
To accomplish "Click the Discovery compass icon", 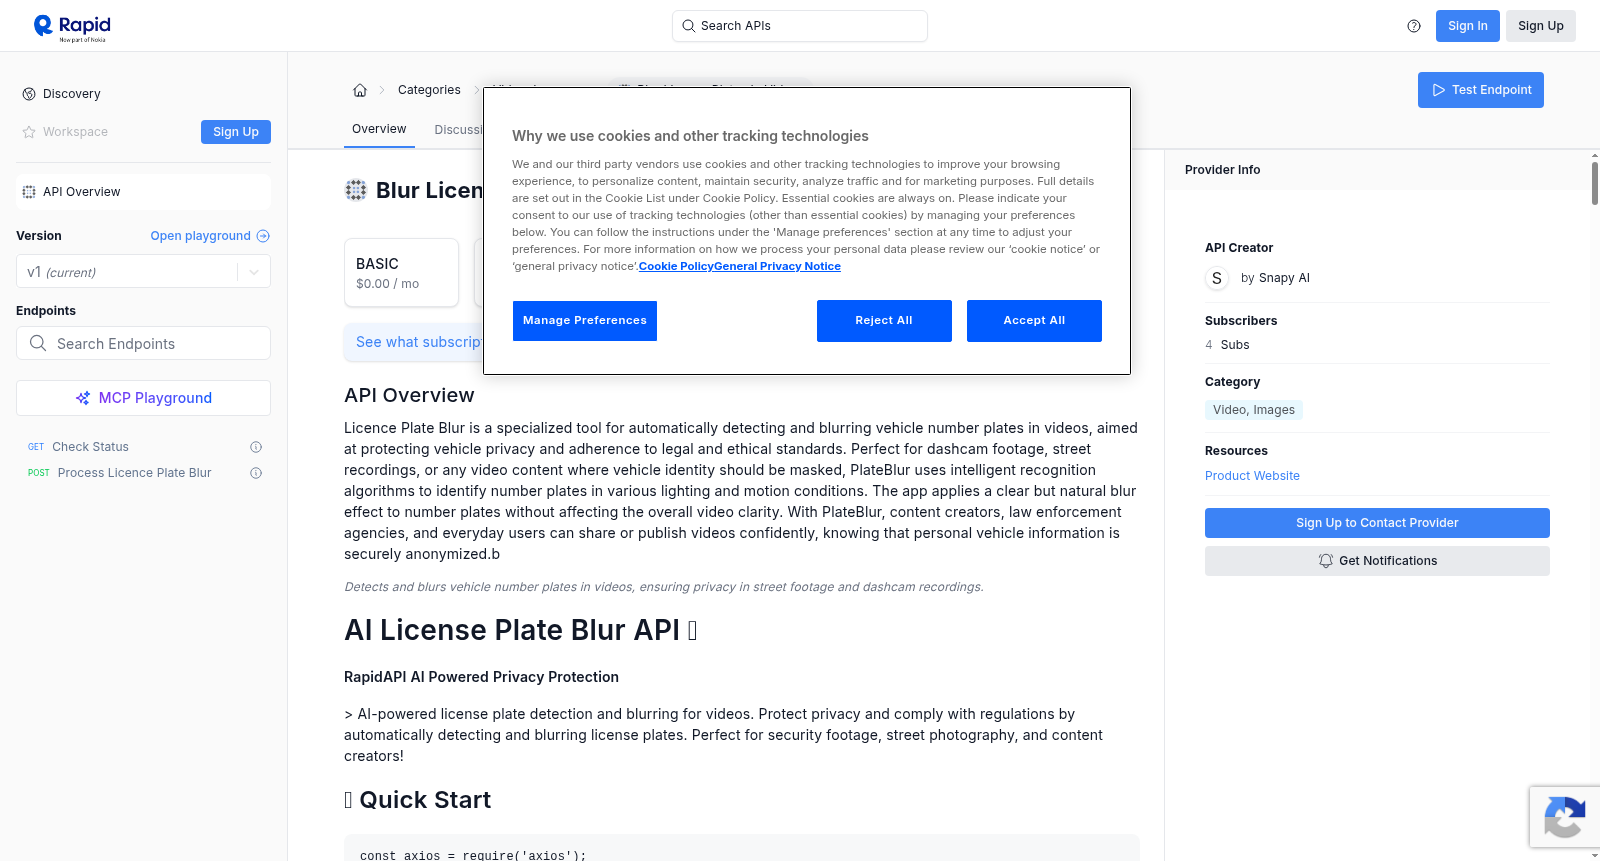I will [x=29, y=94].
